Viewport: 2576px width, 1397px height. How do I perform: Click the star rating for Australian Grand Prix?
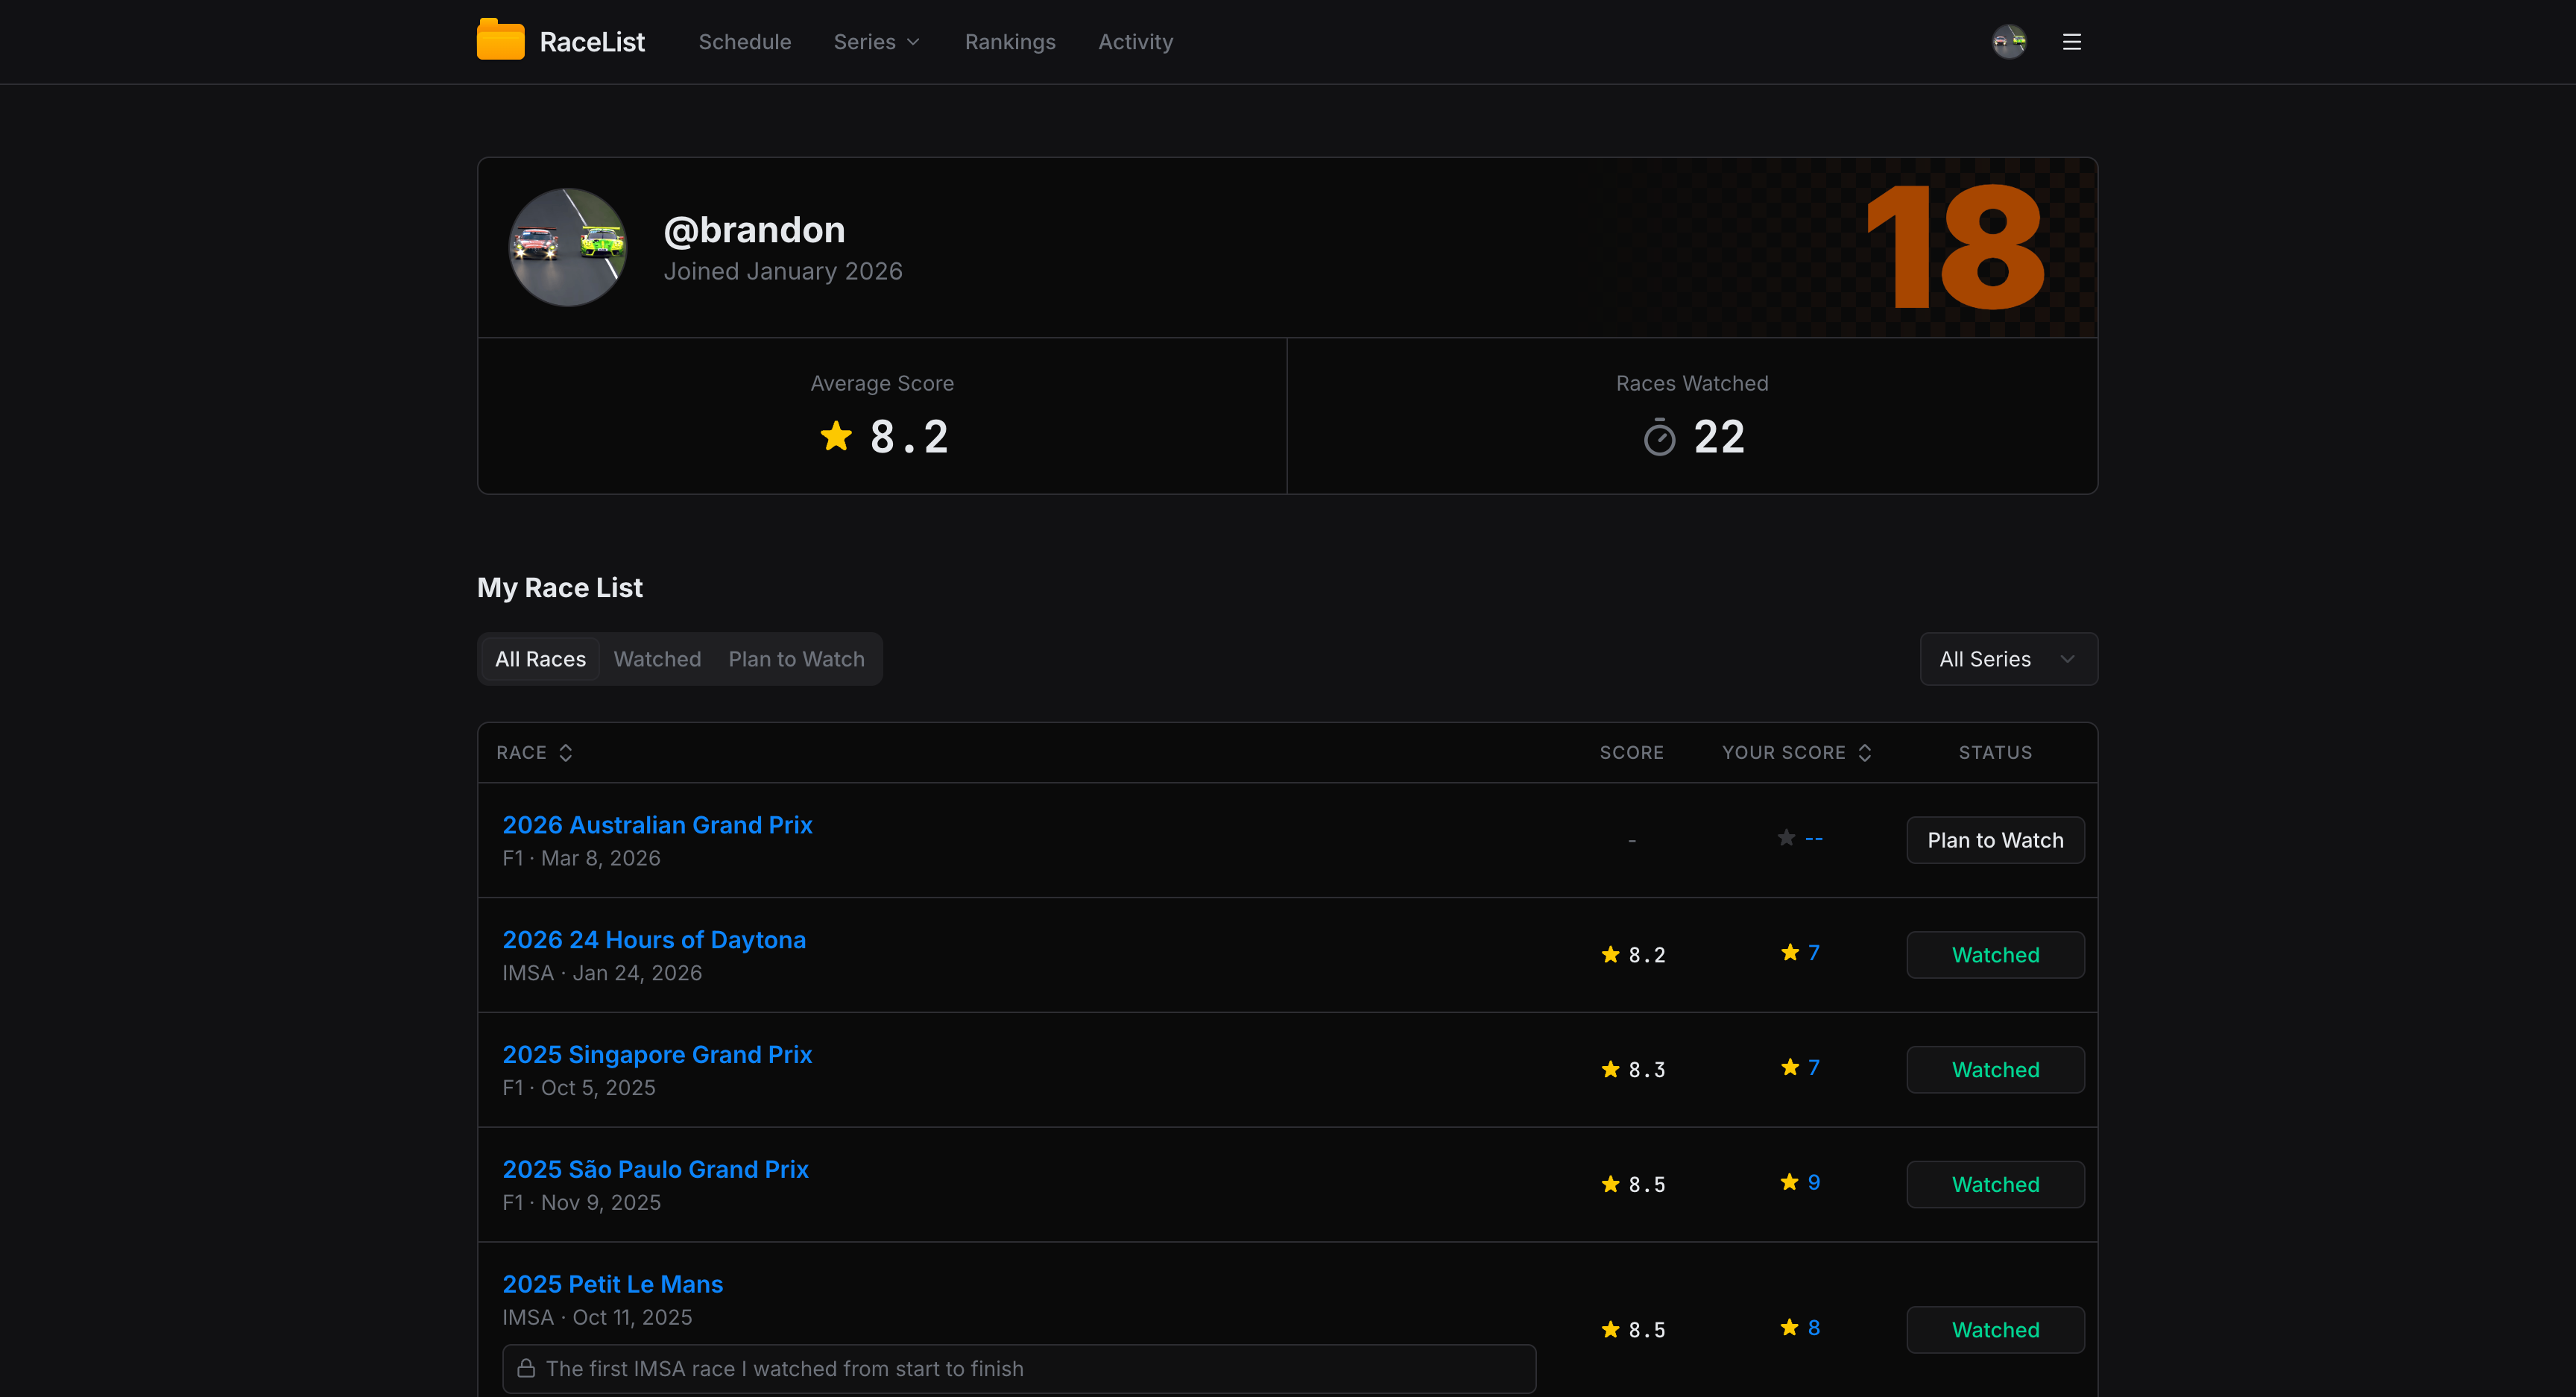[x=1786, y=838]
